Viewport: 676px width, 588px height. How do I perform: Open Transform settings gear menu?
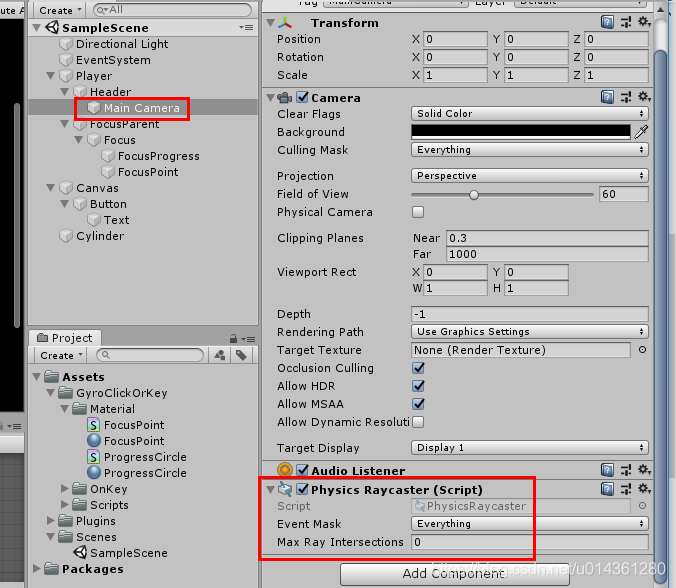coord(644,22)
